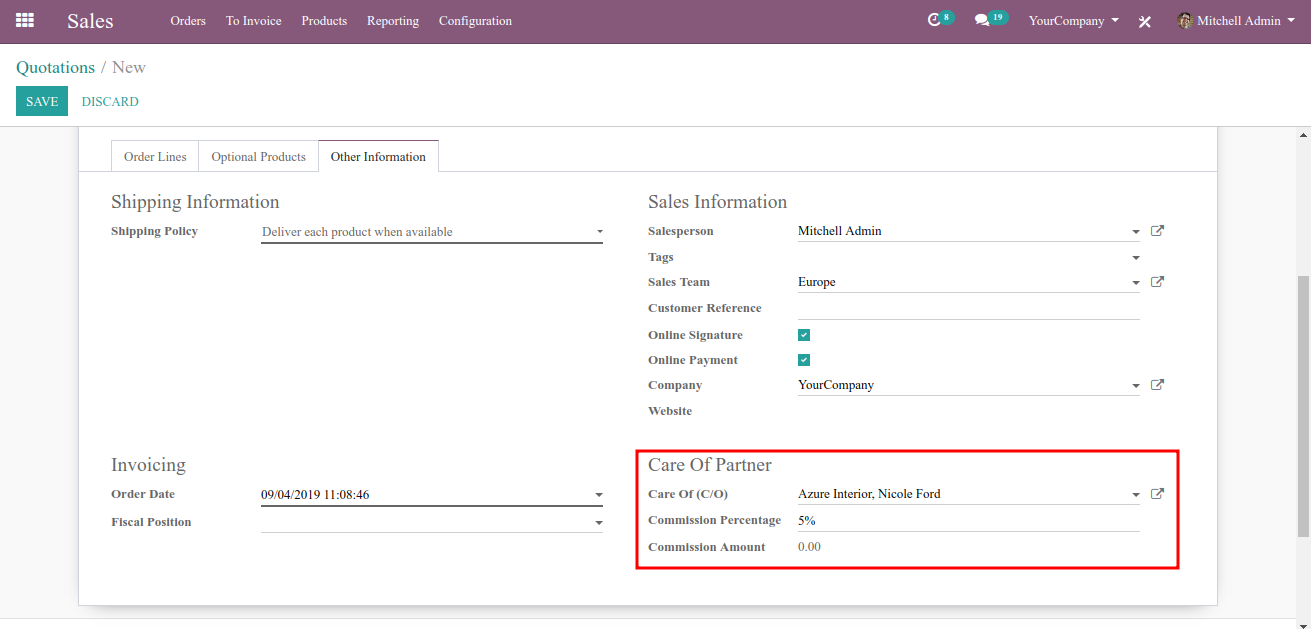This screenshot has height=632, width=1313.
Task: Open the YourCompany switcher dropdown
Action: pyautogui.click(x=1074, y=21)
